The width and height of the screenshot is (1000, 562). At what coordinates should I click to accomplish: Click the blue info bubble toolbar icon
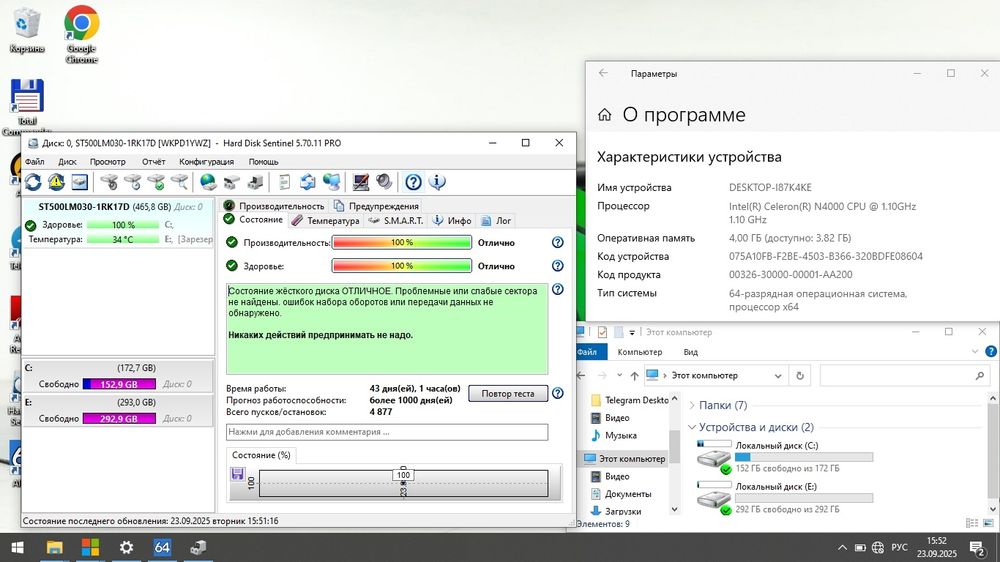click(x=438, y=182)
